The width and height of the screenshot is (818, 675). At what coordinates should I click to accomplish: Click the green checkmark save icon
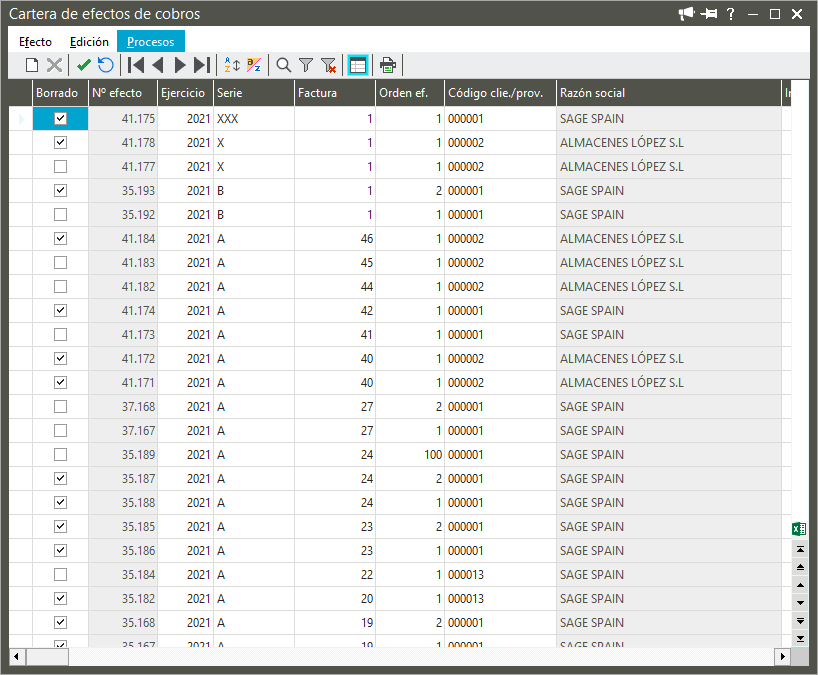pos(84,65)
